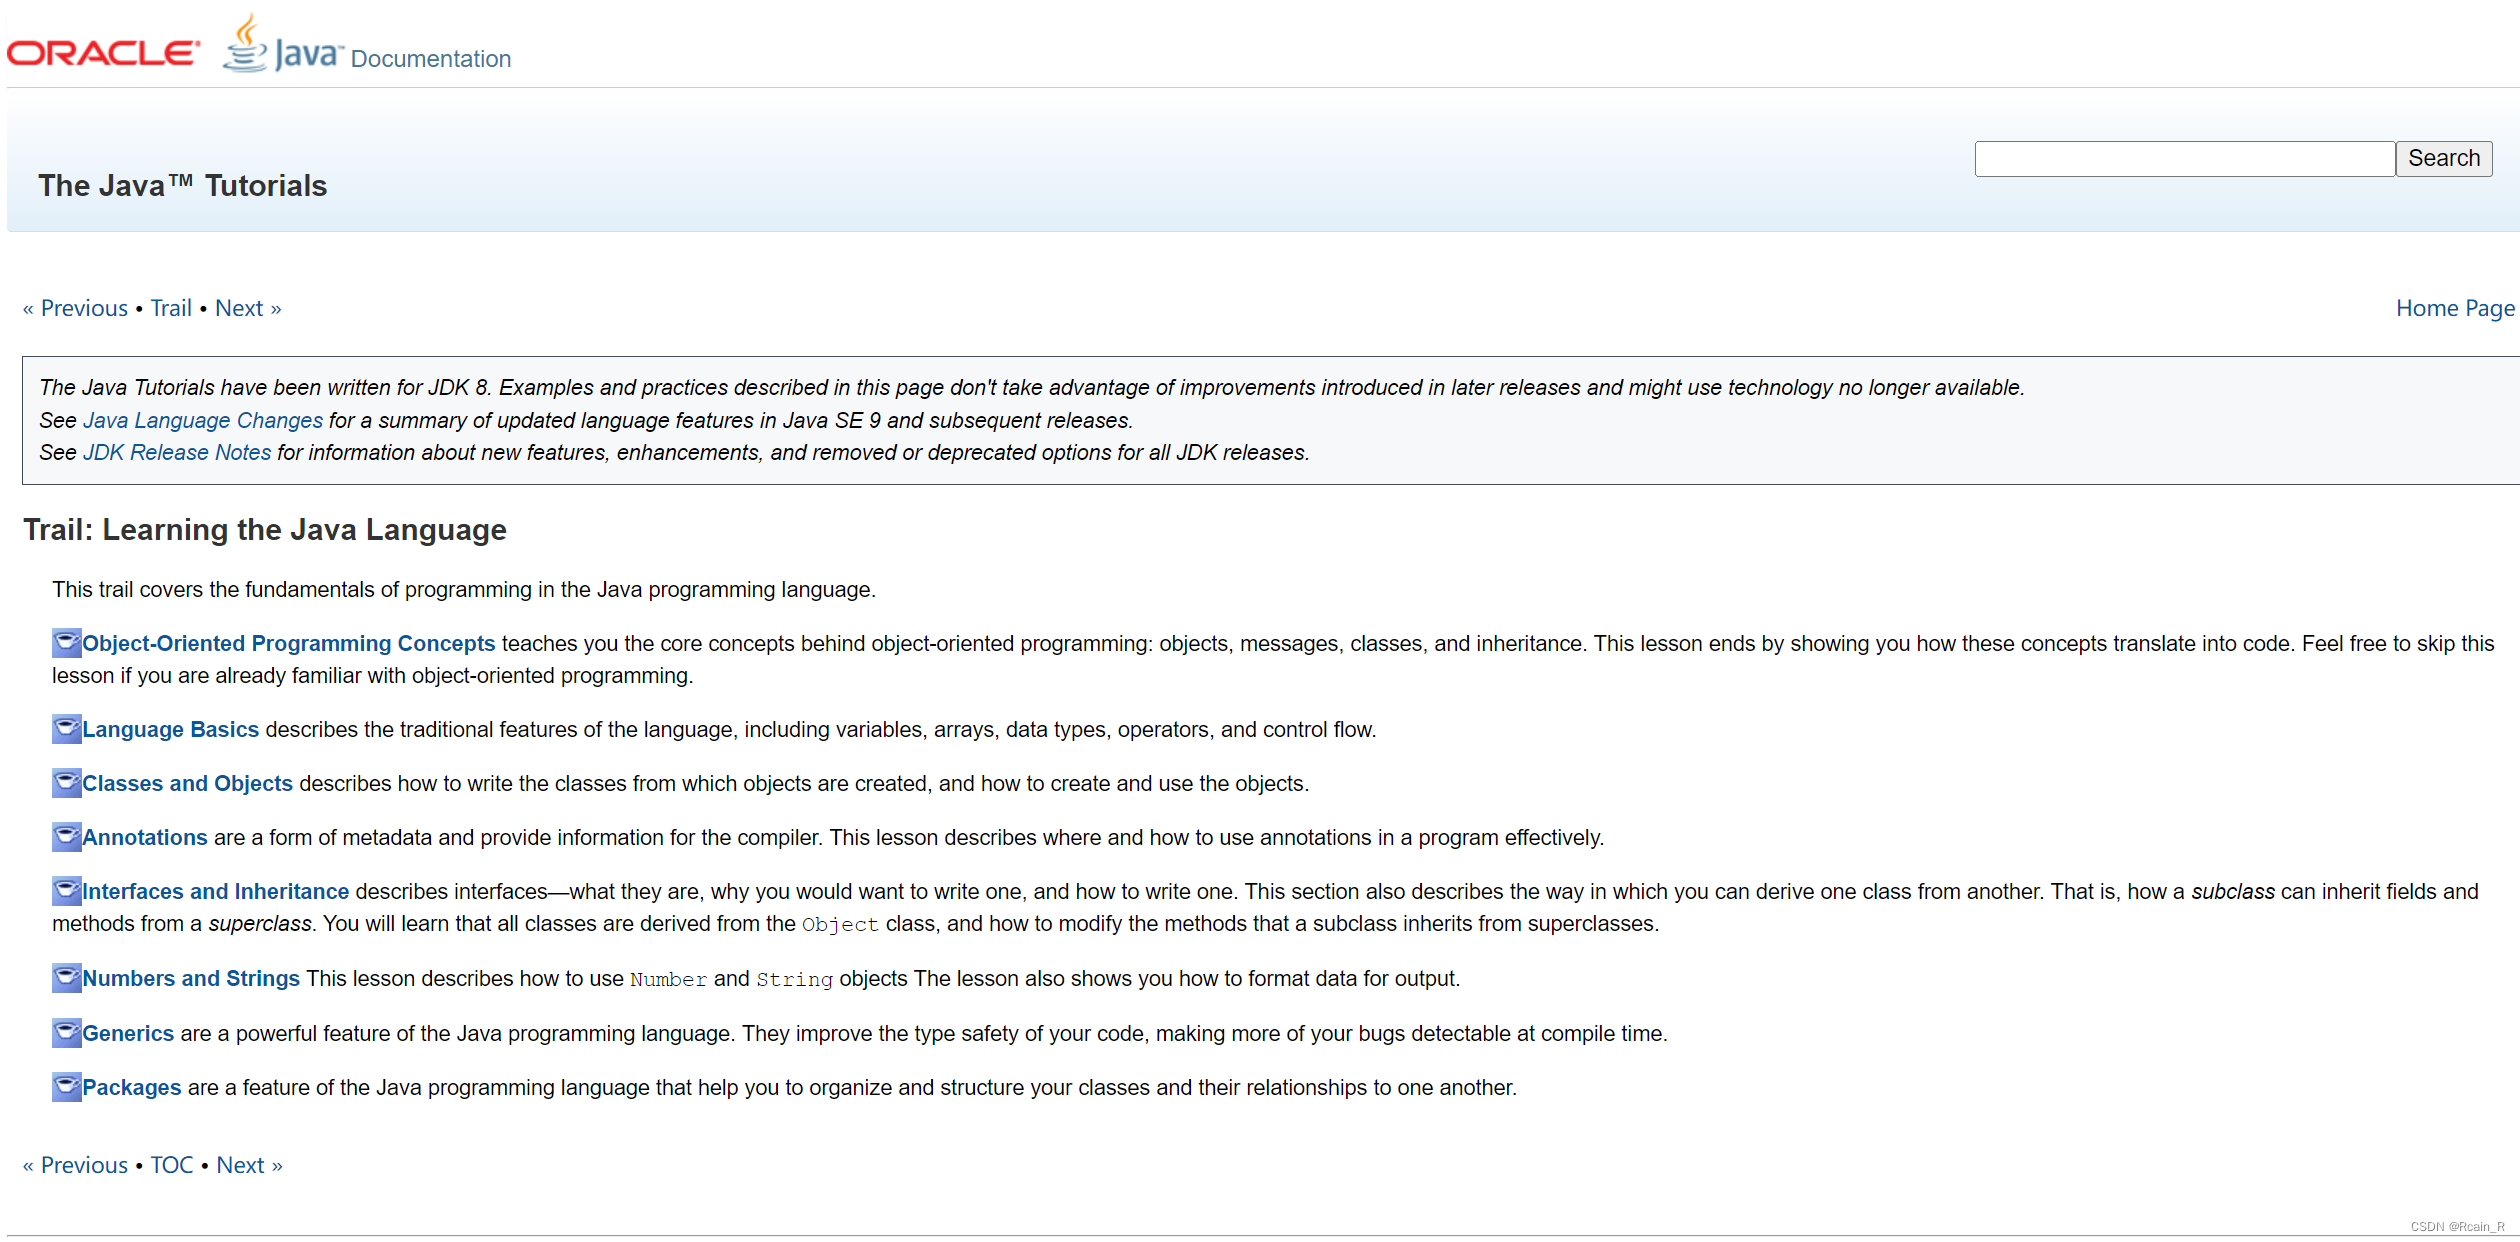Image resolution: width=2520 pixels, height=1242 pixels.
Task: Click the bottom Previous navigation link
Action: [75, 1165]
